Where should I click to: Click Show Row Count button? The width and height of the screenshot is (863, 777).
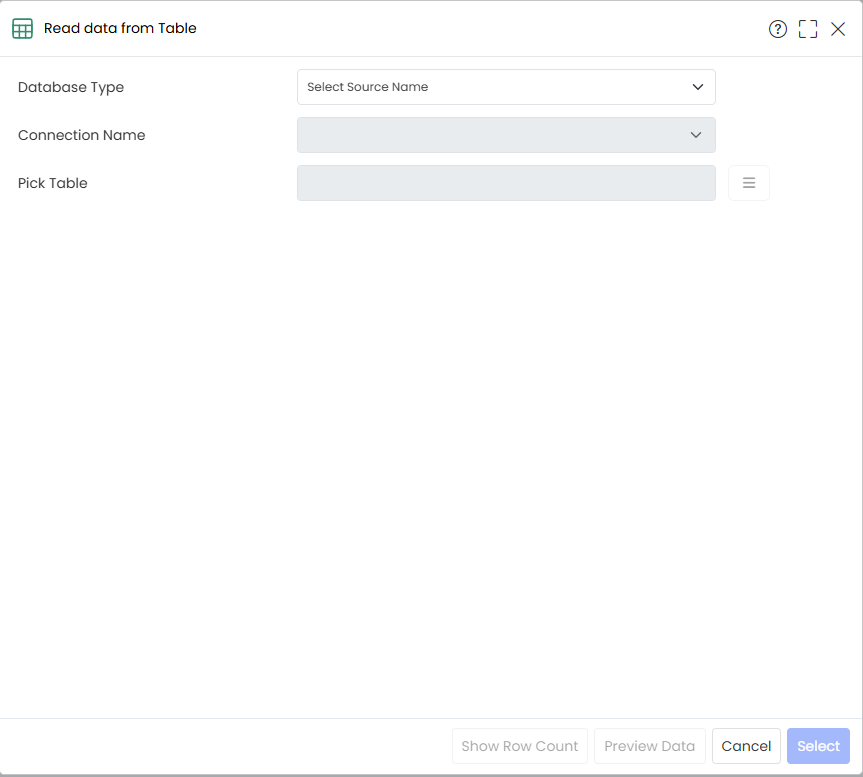tap(520, 746)
